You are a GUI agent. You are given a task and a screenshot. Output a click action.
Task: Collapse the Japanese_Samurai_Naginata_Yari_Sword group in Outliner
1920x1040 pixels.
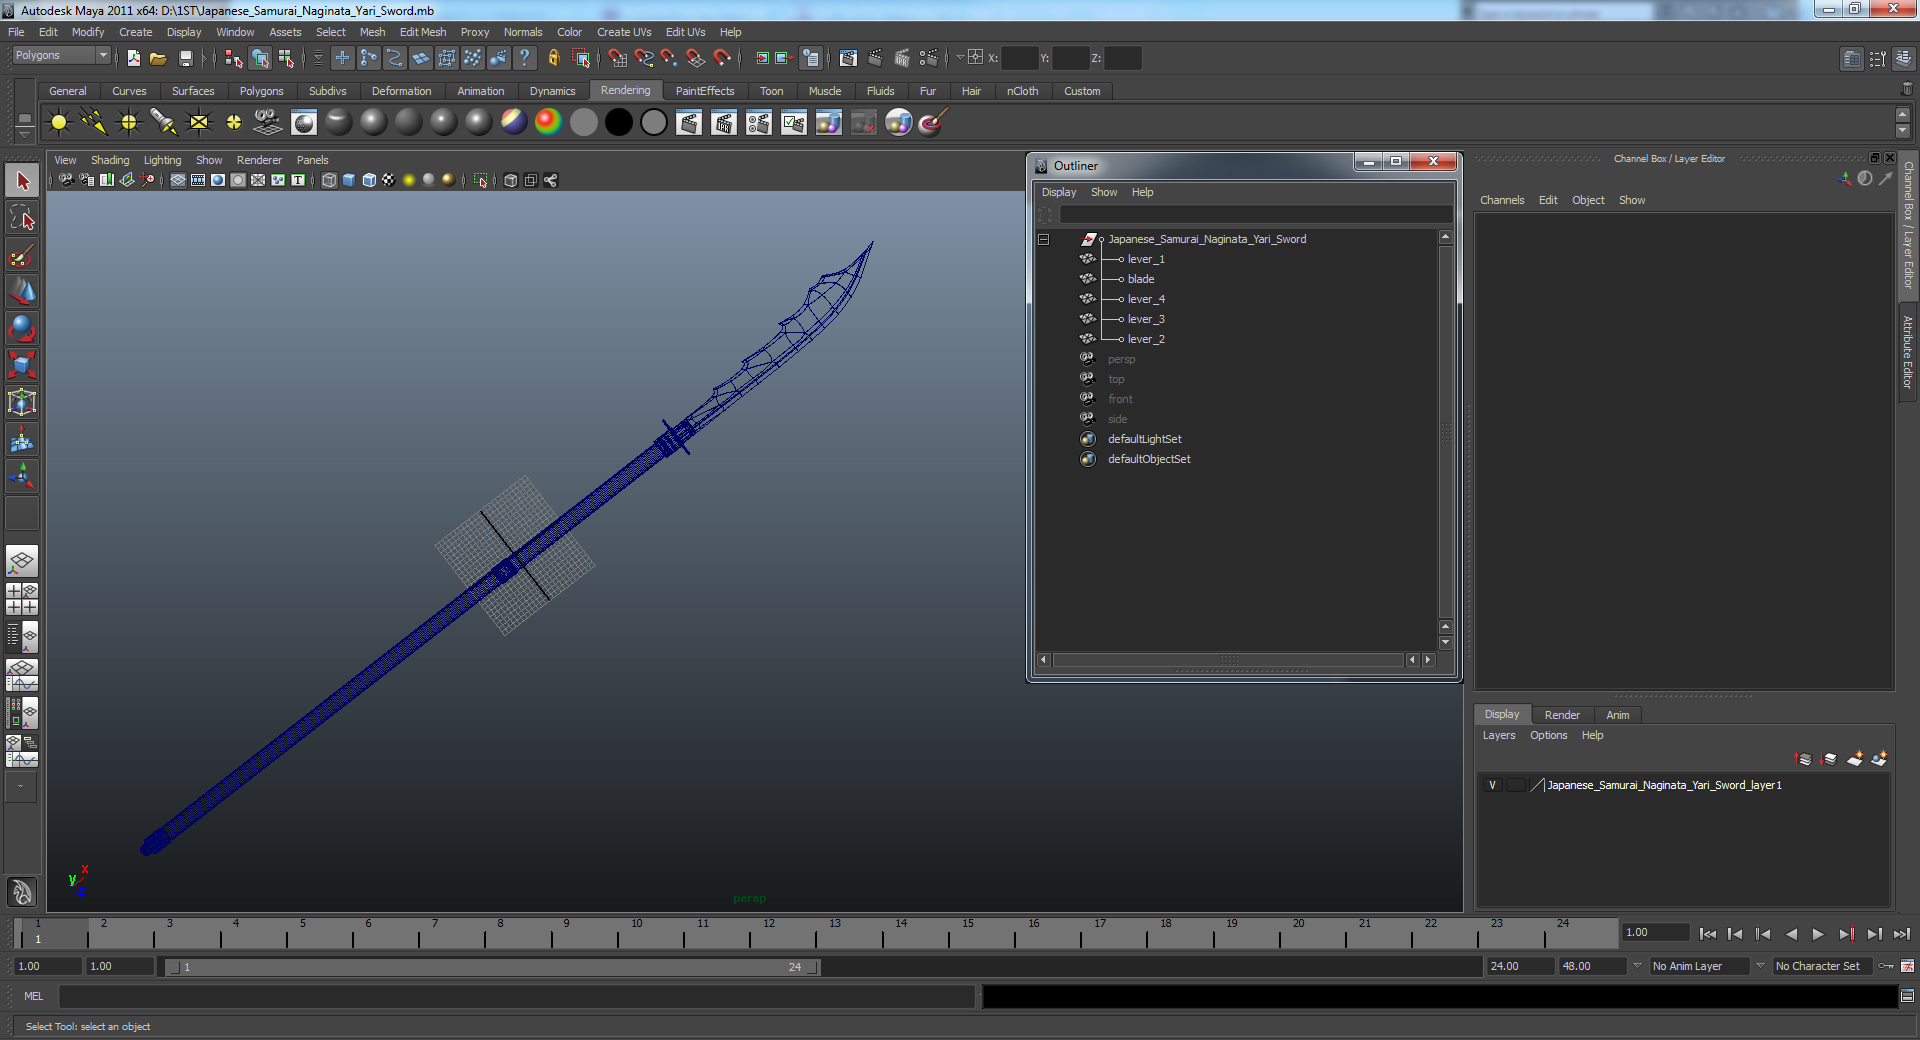tap(1043, 239)
